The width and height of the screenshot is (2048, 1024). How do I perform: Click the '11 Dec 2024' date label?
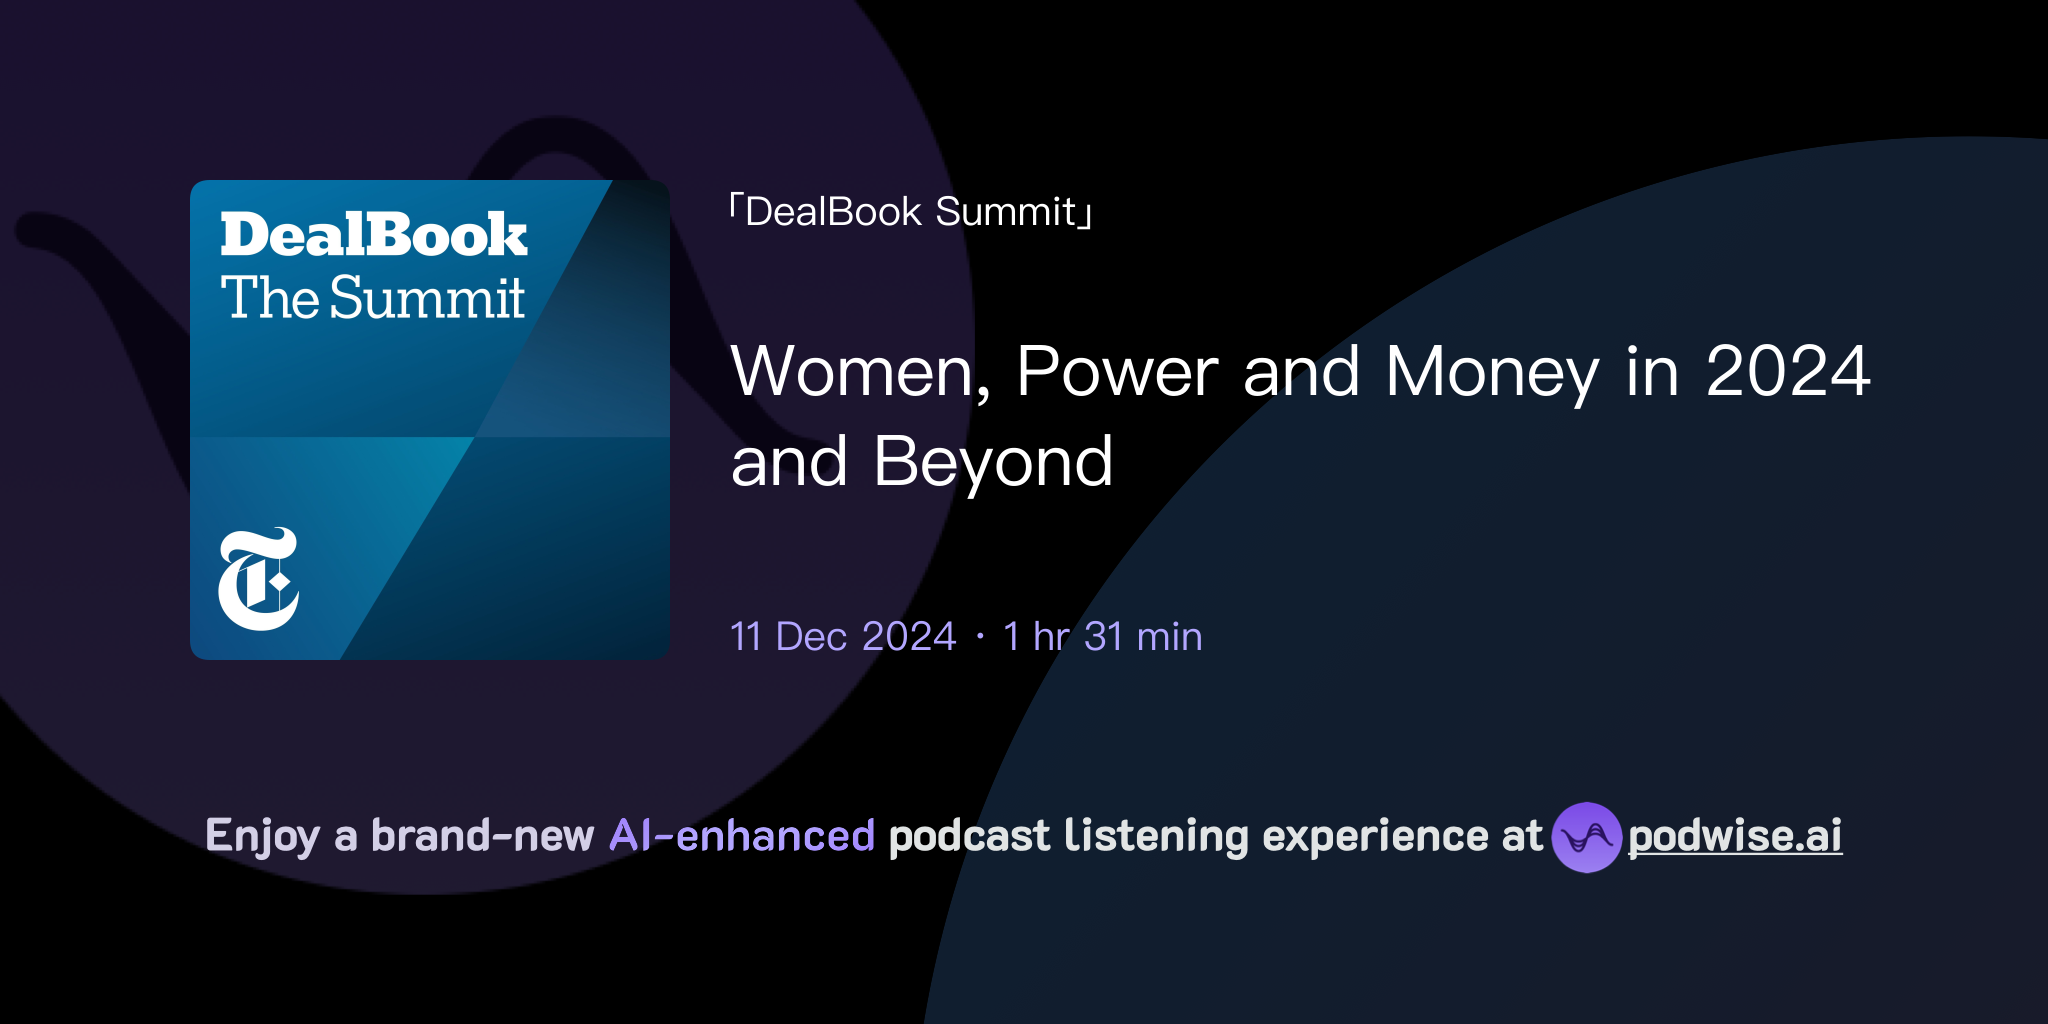[842, 637]
